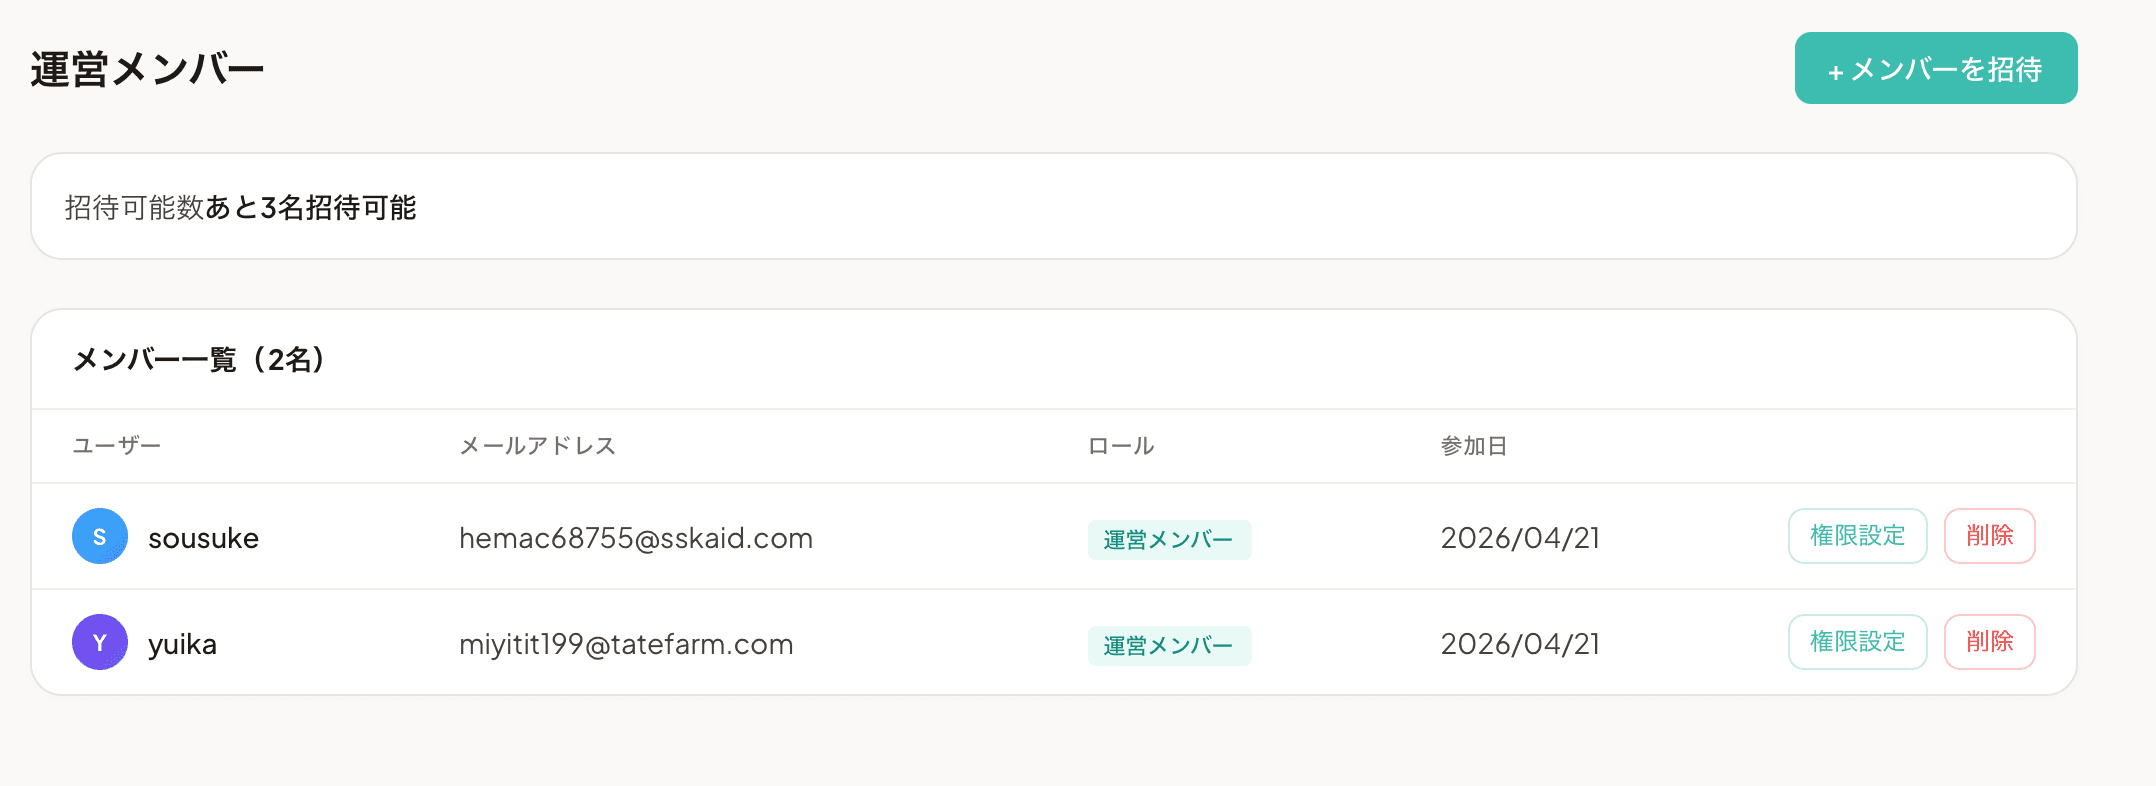Select the username yuika

click(x=182, y=645)
